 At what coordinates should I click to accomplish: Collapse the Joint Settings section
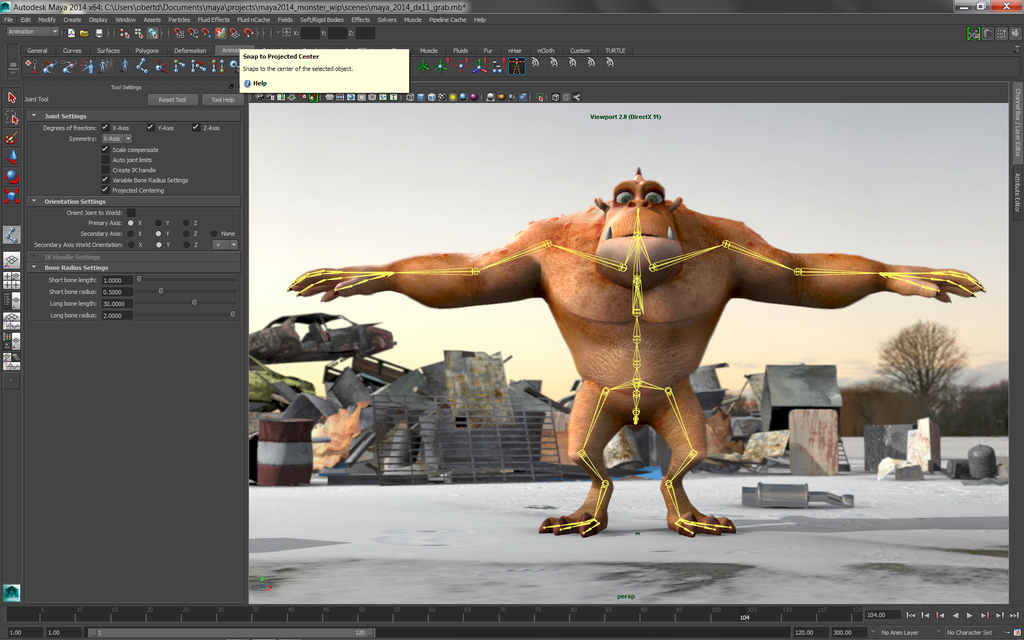[34, 116]
